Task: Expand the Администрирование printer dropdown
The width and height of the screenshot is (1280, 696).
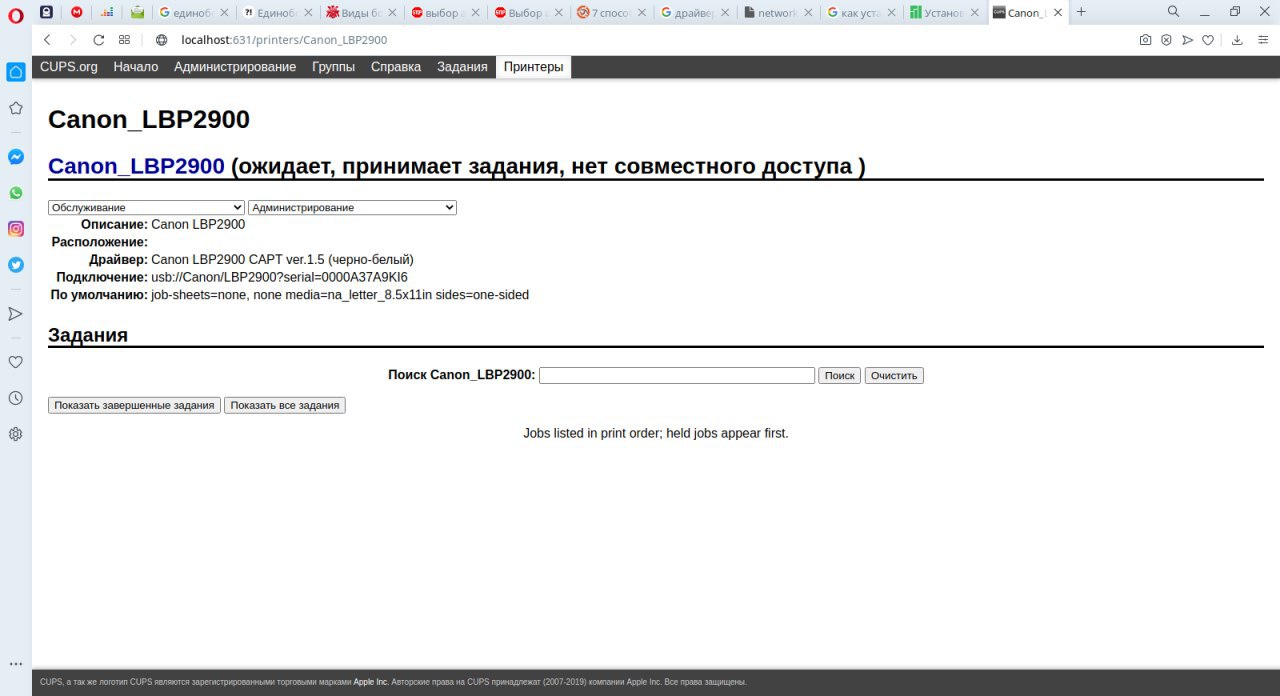Action: (352, 207)
